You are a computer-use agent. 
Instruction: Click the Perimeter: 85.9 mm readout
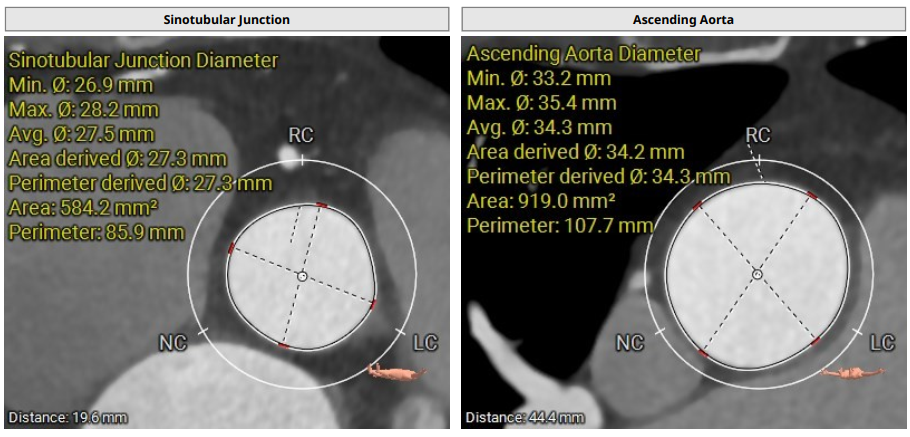[x=96, y=232]
